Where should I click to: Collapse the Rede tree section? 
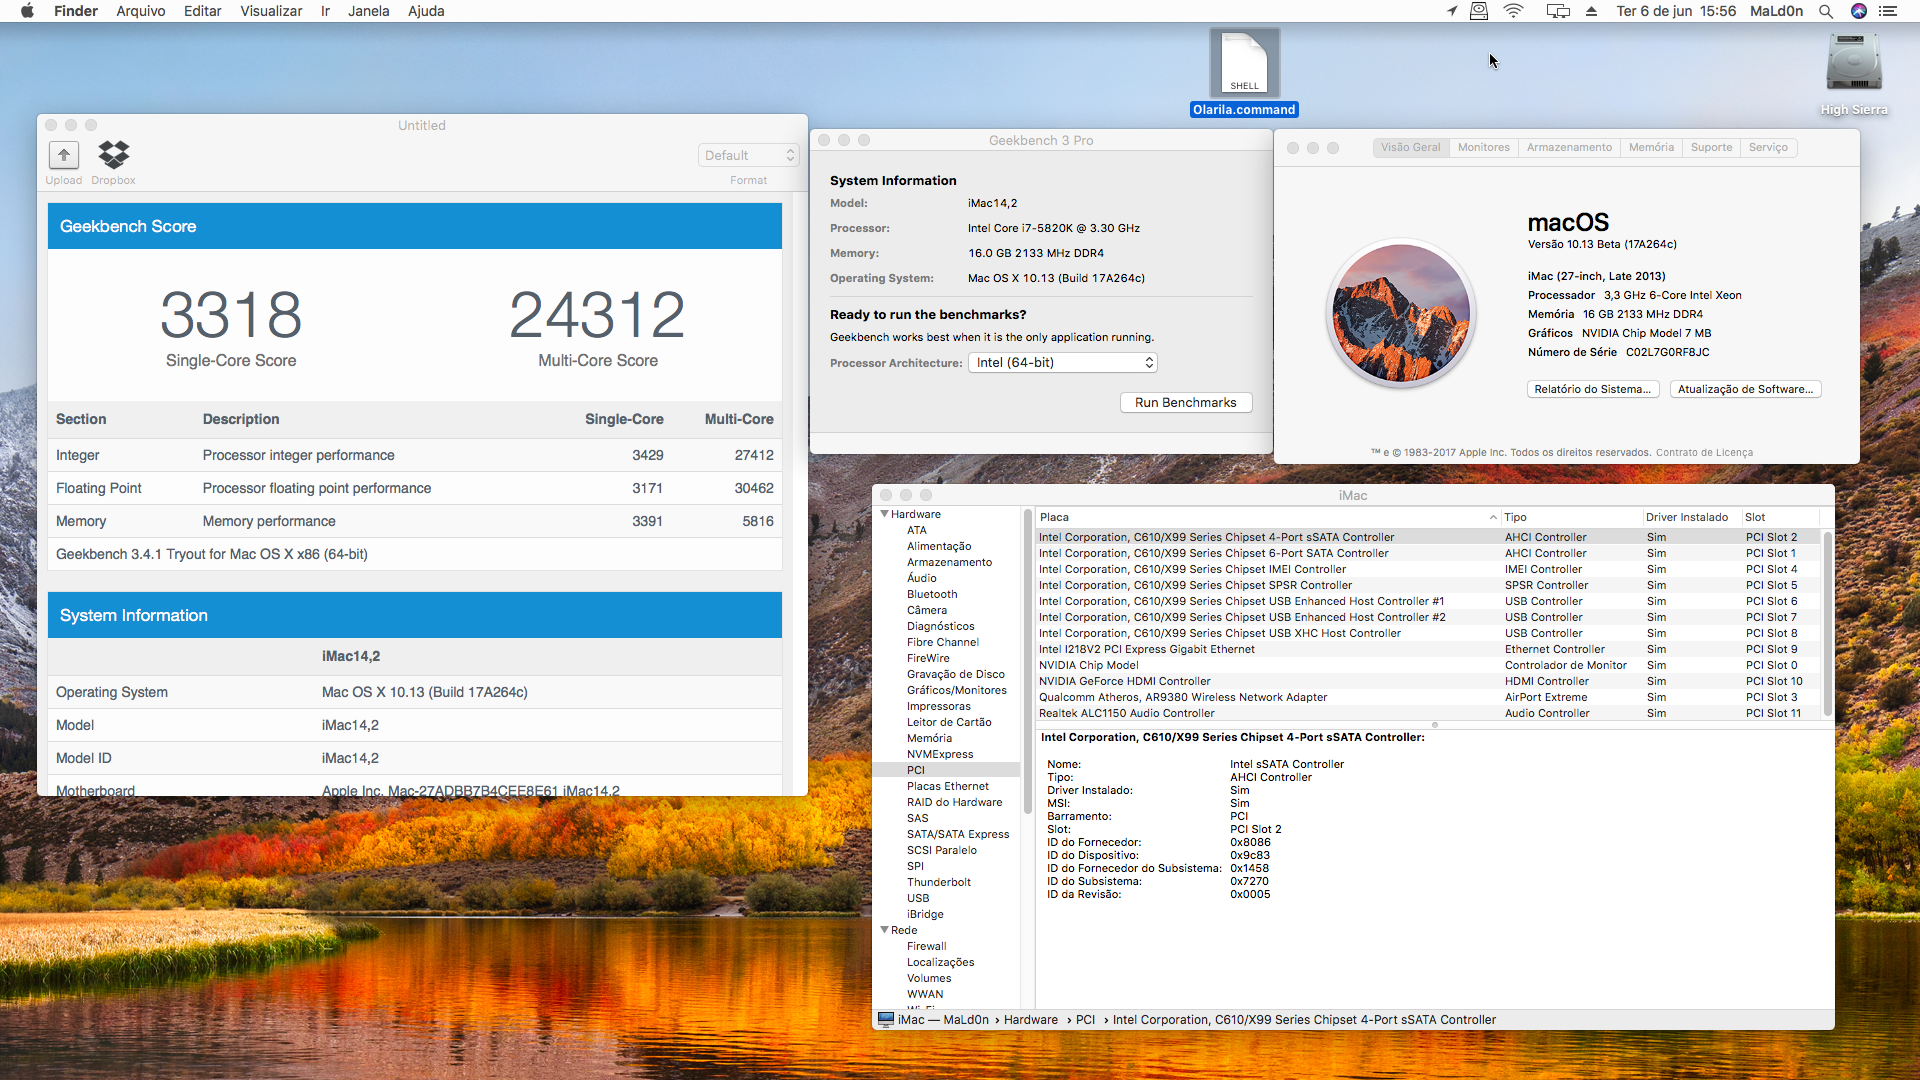pos(884,930)
